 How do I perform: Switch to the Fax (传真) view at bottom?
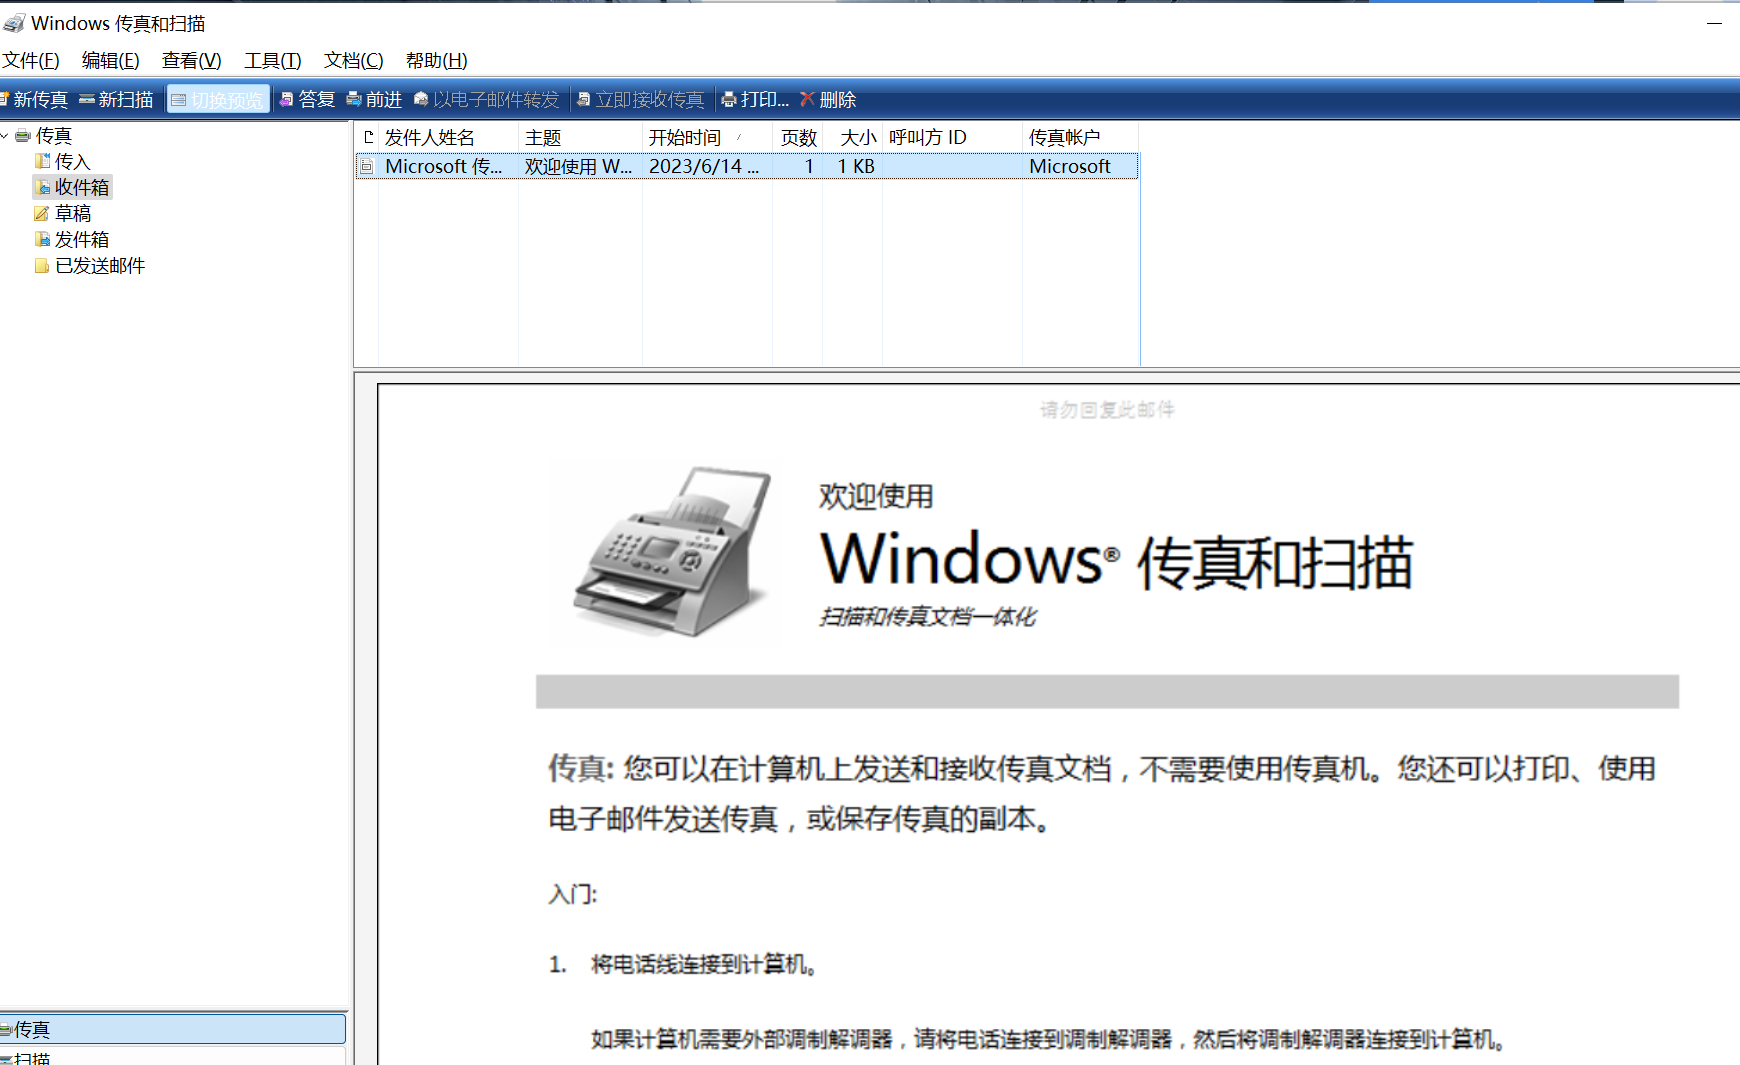172,1029
